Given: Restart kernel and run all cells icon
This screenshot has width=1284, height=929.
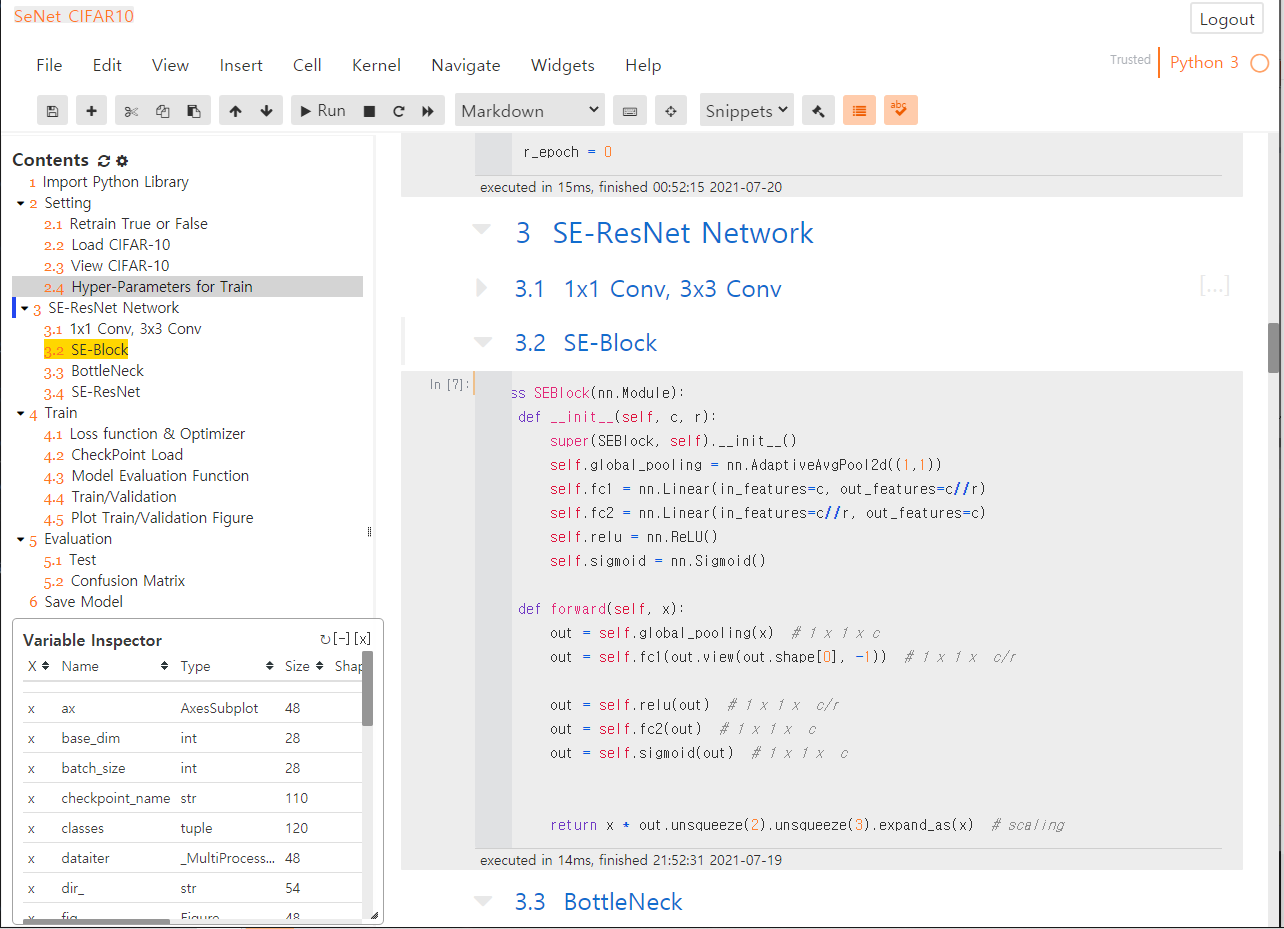Looking at the screenshot, I should [428, 111].
